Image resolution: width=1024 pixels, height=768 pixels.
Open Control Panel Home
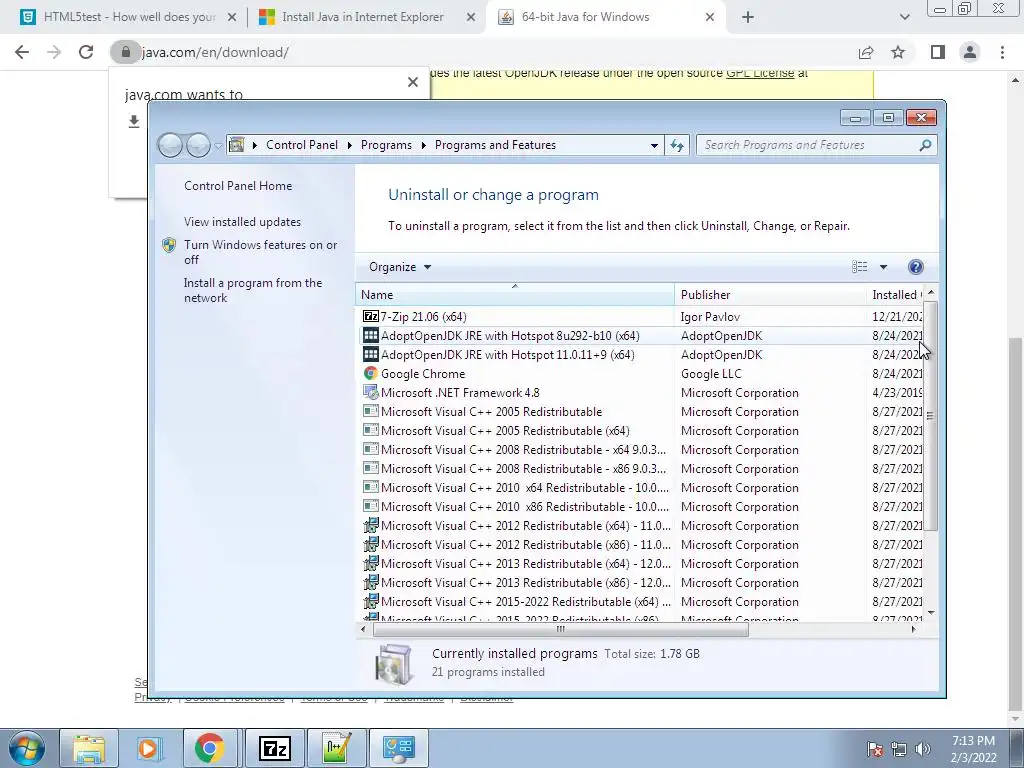238,185
